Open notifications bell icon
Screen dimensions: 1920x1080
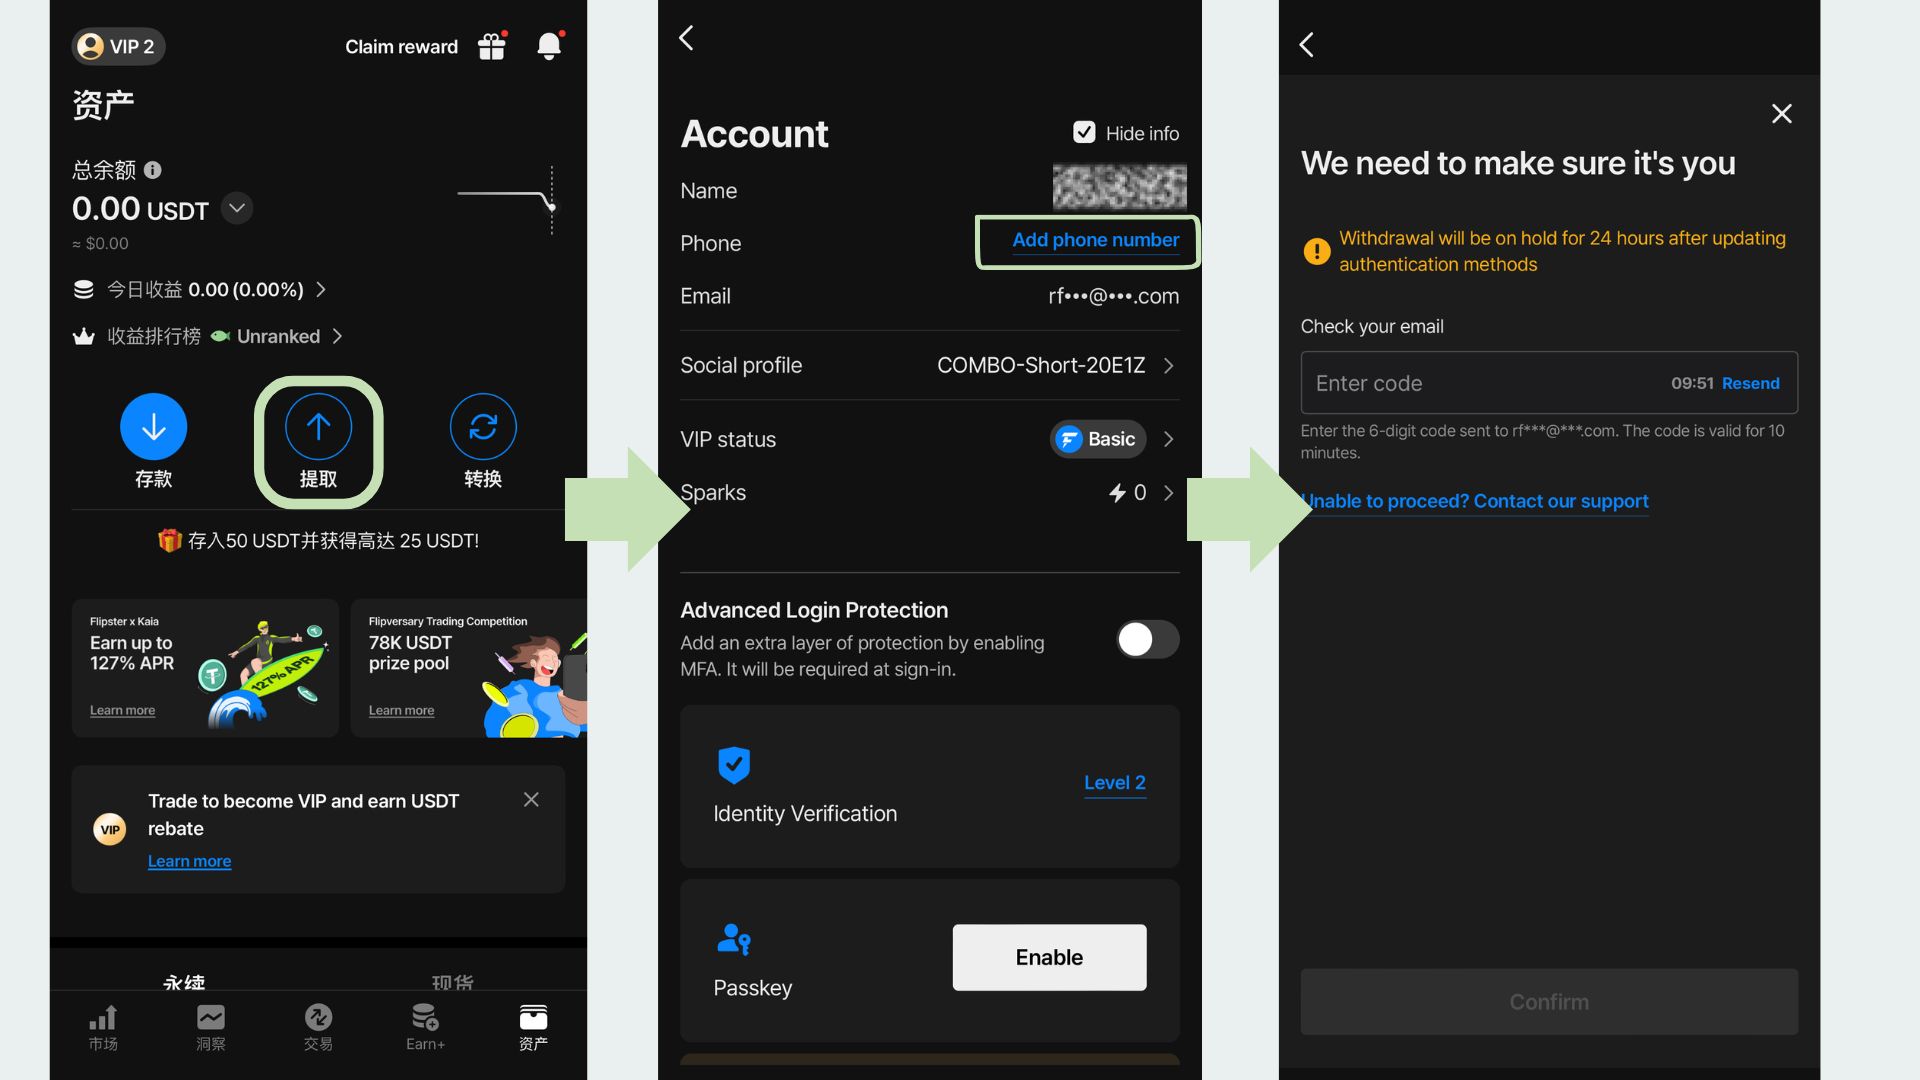coord(549,46)
